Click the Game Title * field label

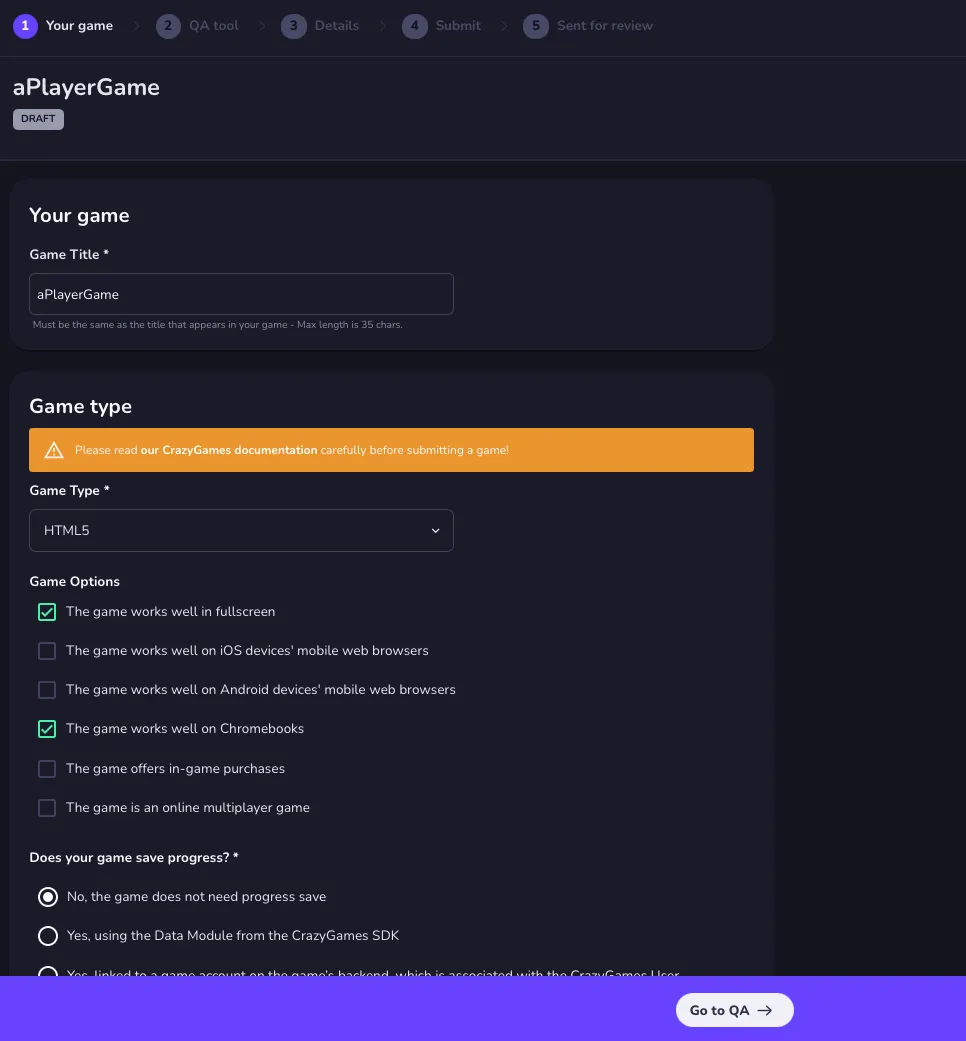coord(69,254)
